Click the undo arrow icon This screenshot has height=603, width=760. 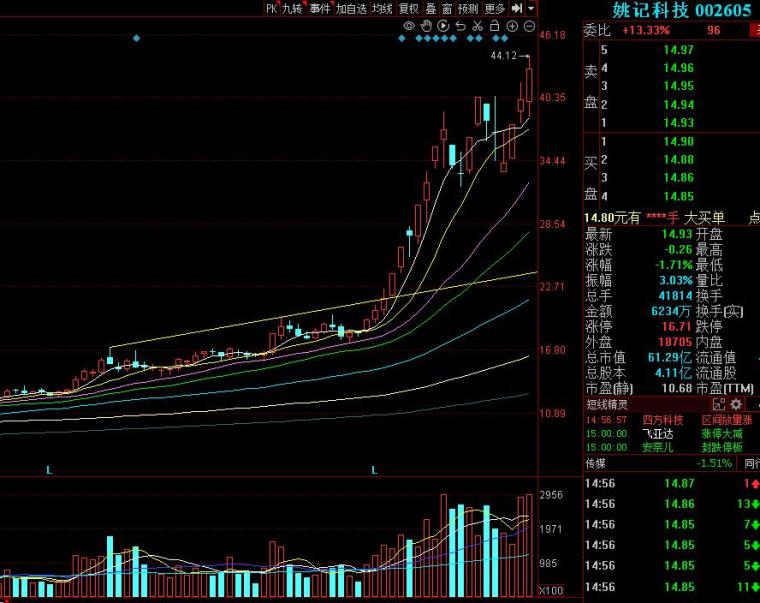point(460,26)
